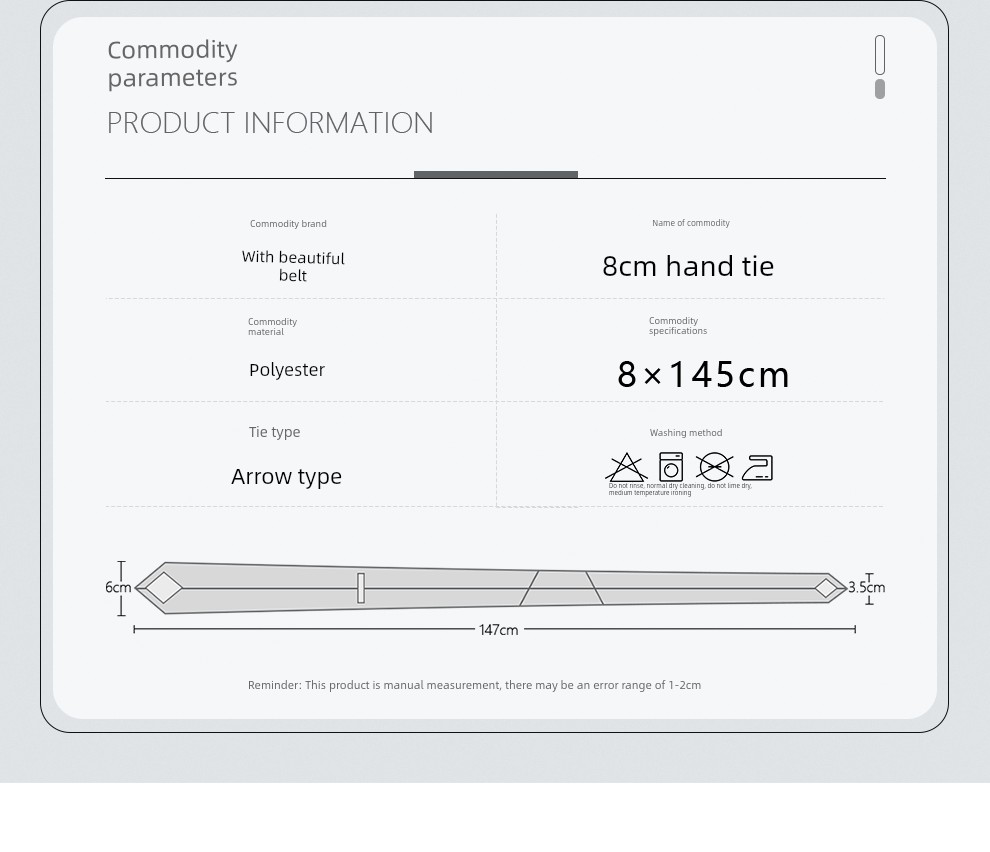This screenshot has width=990, height=852.
Task: Click the hollow pill shape in the top-right corner
Action: pos(880,55)
